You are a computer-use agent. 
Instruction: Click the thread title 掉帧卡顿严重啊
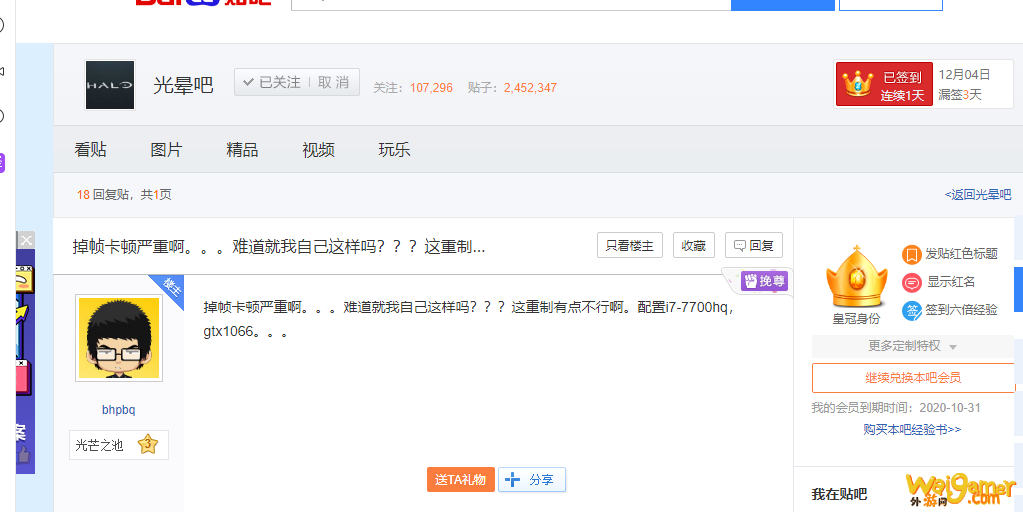[279, 247]
